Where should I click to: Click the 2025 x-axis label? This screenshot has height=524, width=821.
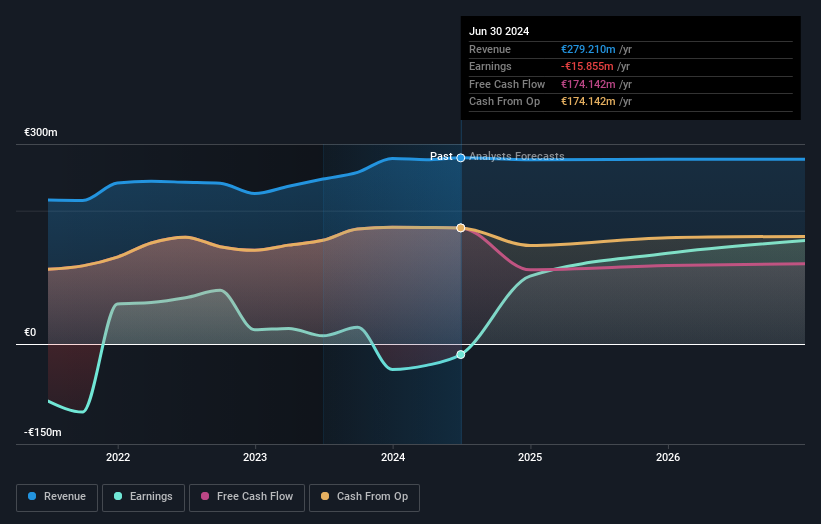click(530, 457)
